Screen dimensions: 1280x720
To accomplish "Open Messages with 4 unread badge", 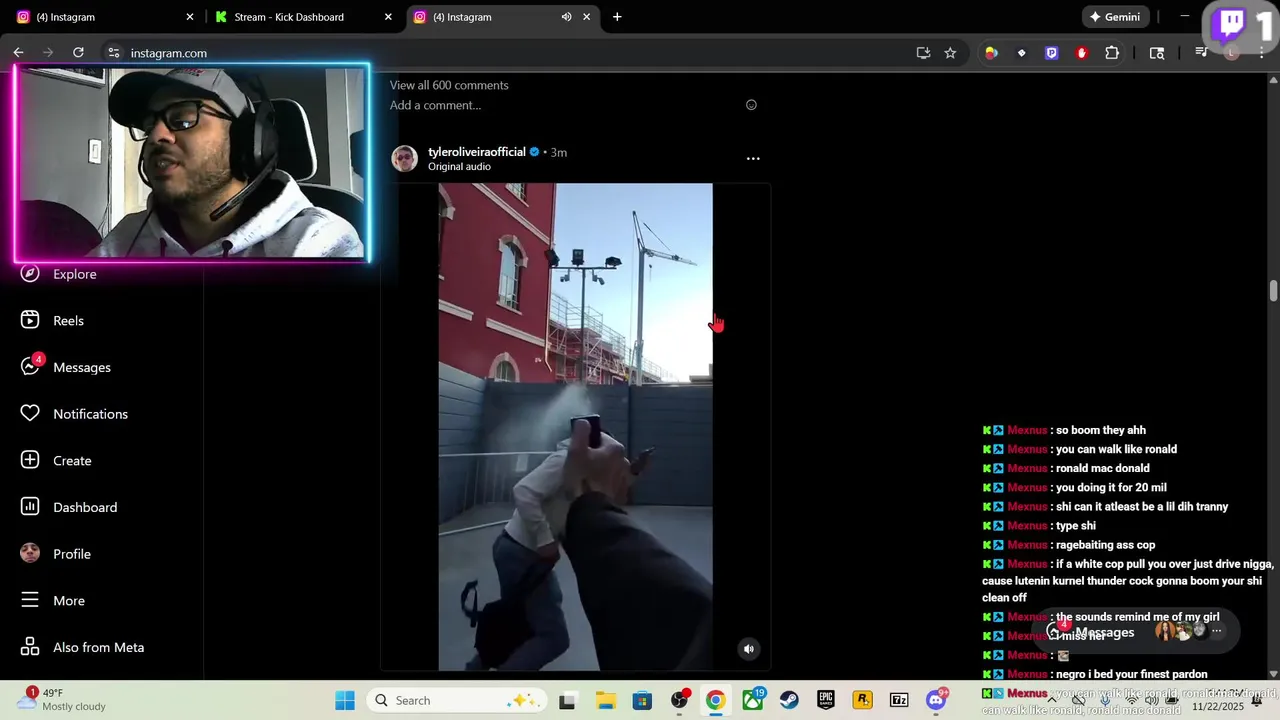I will click(x=66, y=366).
